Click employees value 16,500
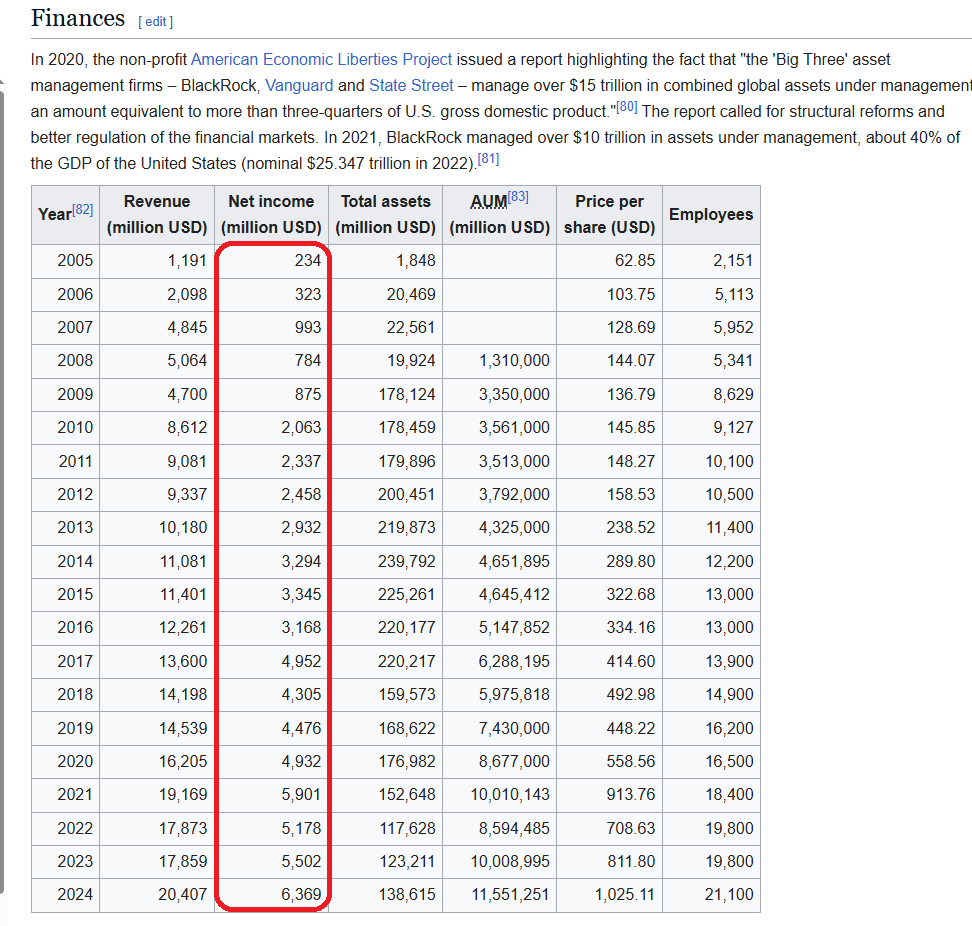 tap(730, 761)
